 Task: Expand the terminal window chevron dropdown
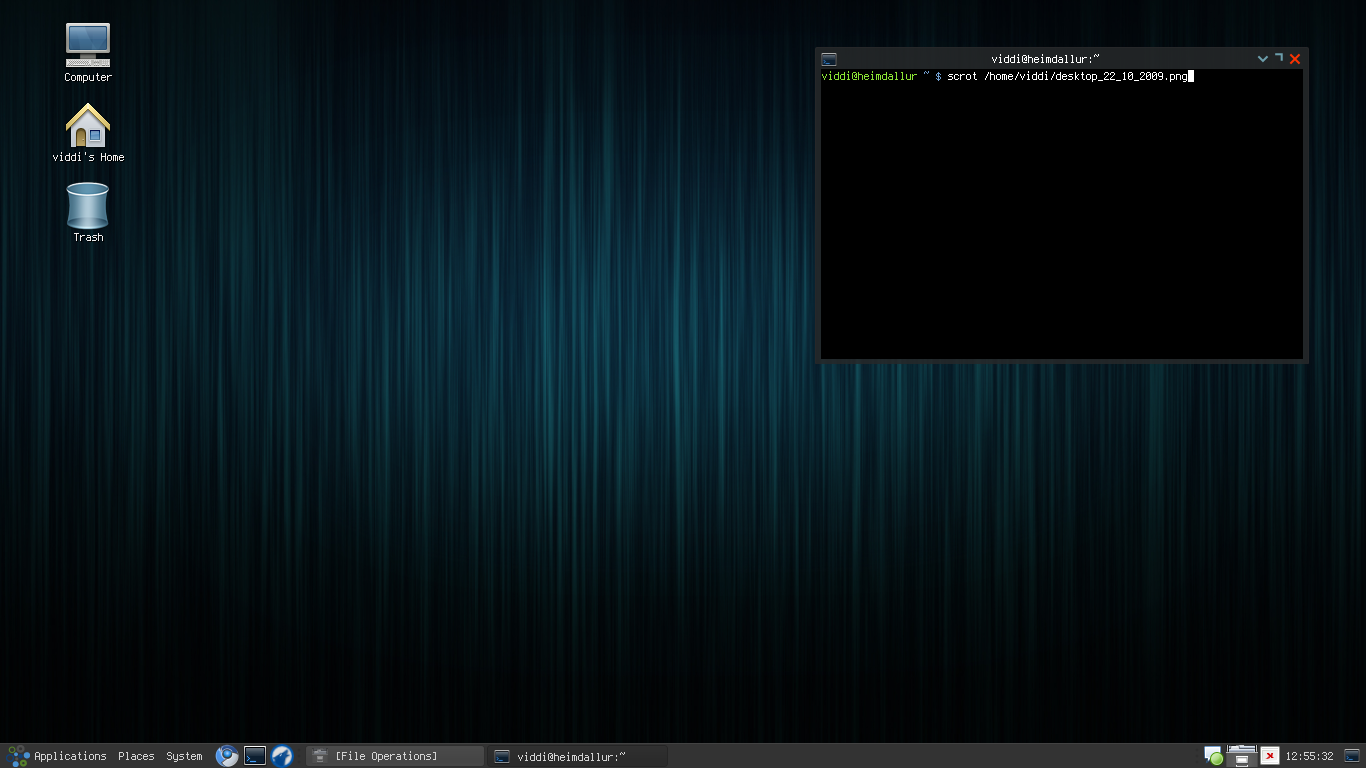[x=1262, y=58]
